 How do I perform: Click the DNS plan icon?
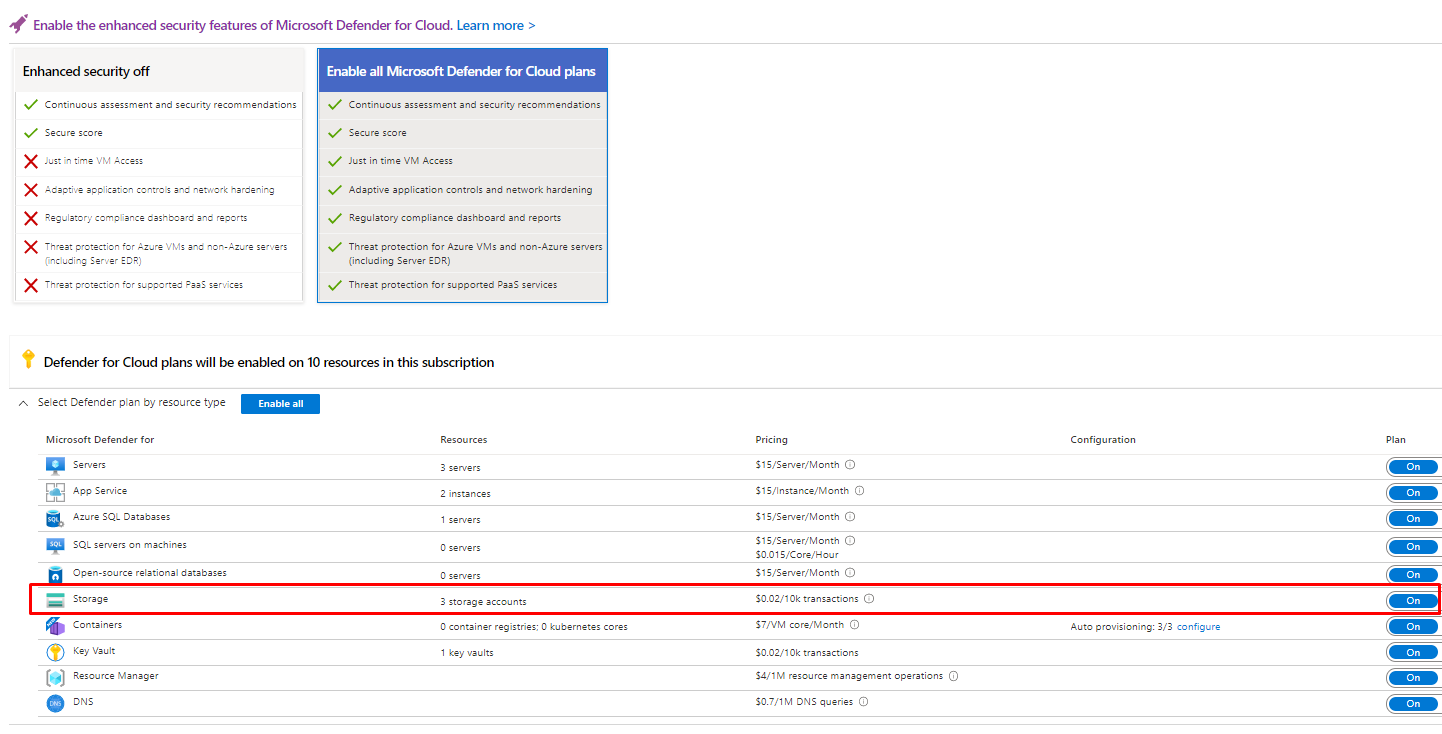[x=55, y=703]
